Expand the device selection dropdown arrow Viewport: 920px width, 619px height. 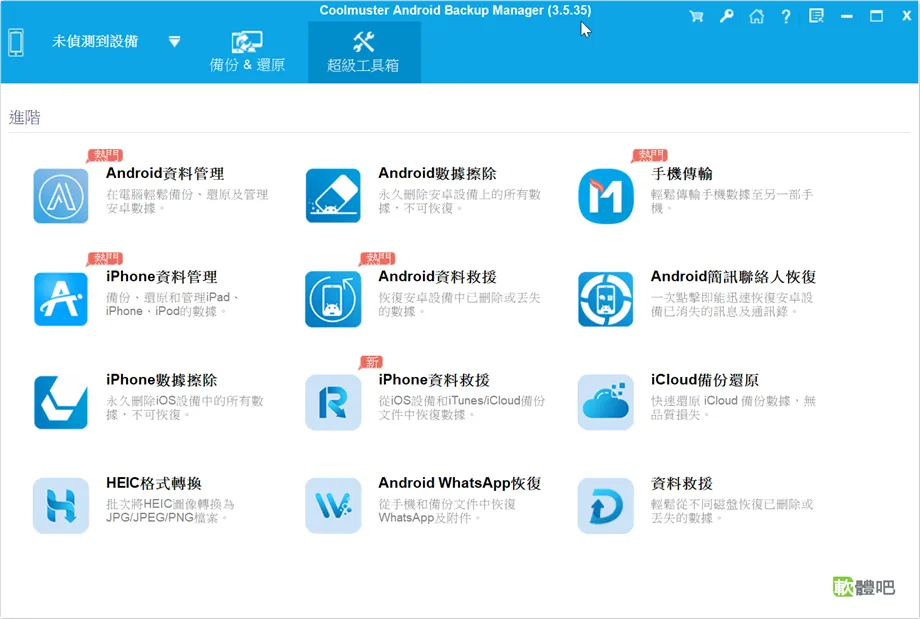[x=174, y=42]
